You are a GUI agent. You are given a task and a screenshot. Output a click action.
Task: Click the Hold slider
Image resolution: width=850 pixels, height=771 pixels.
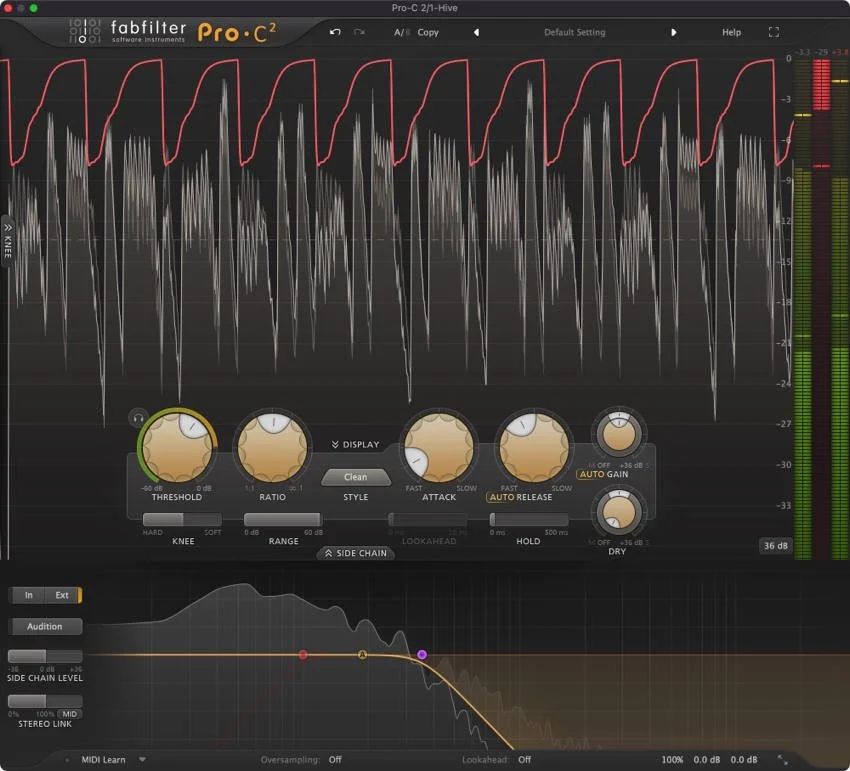[x=529, y=519]
